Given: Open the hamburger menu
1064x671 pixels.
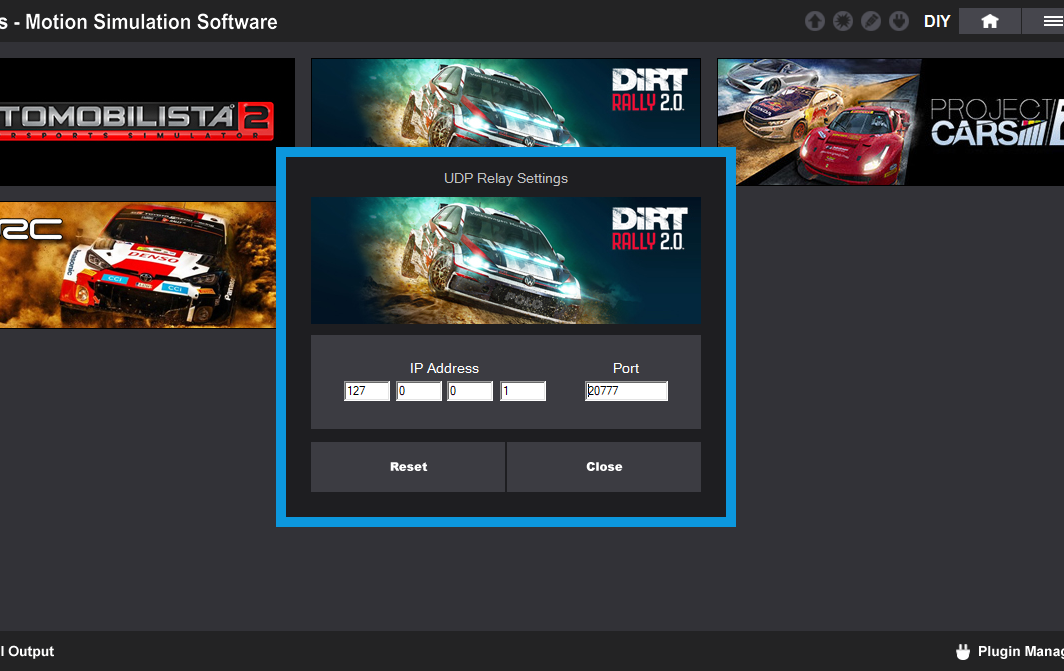Looking at the screenshot, I should click(x=1050, y=21).
